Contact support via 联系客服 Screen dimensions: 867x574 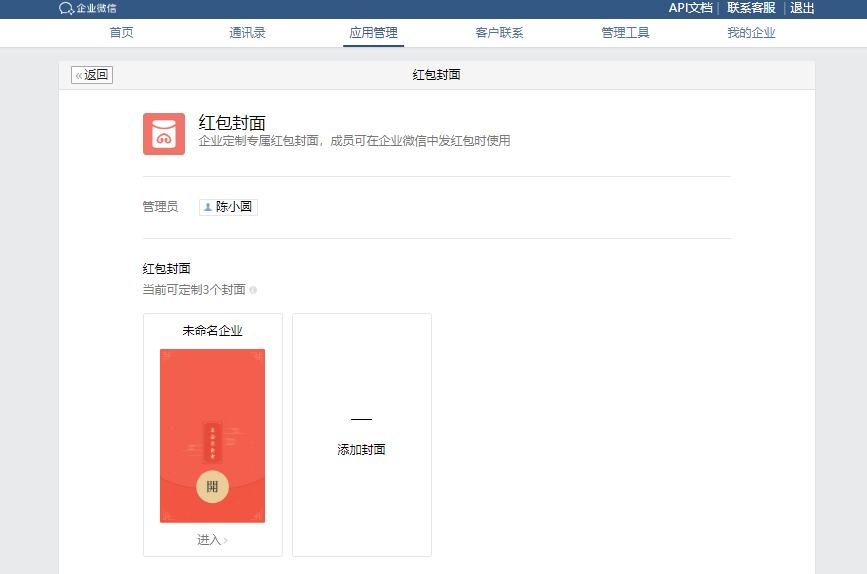point(750,8)
